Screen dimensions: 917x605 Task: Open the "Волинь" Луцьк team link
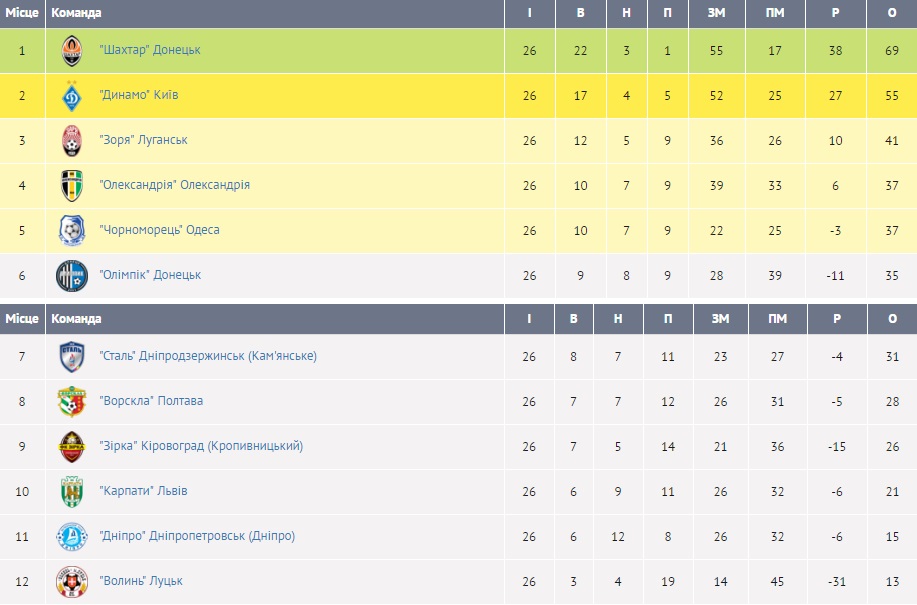click(141, 581)
